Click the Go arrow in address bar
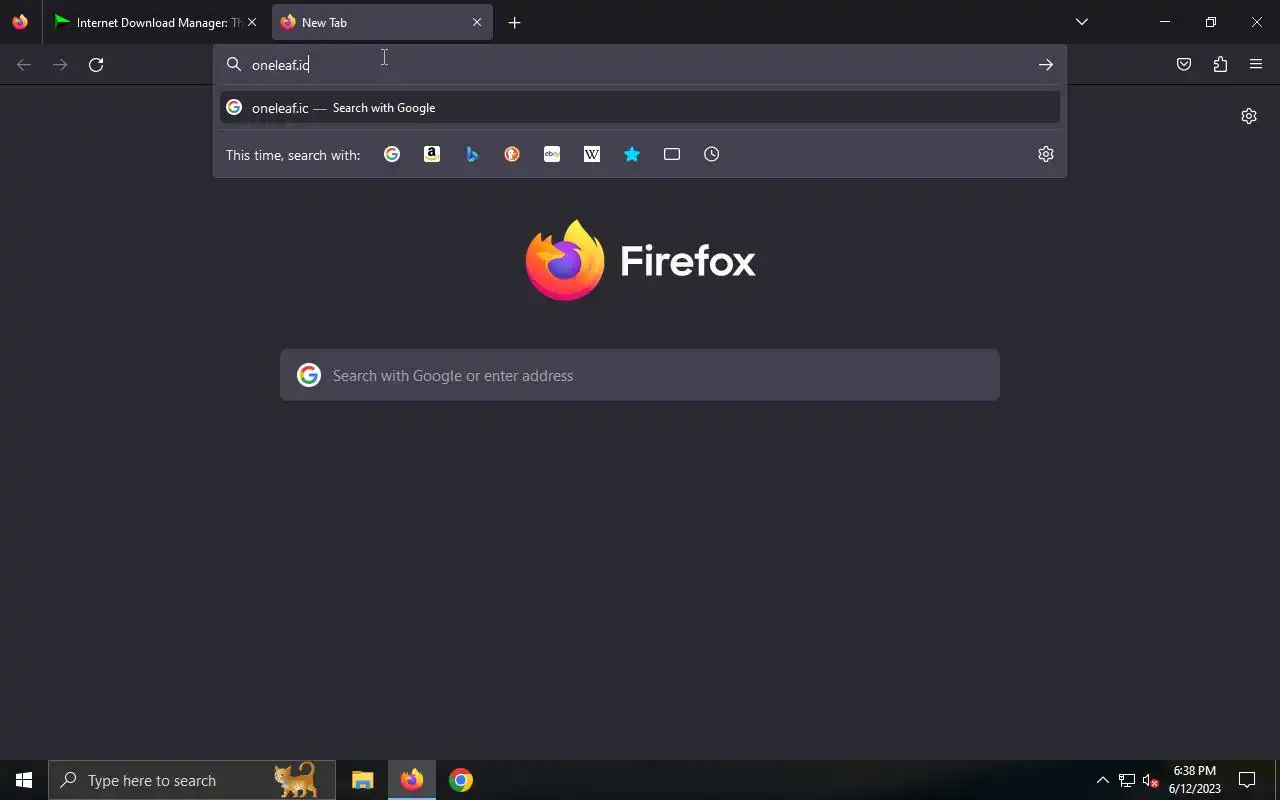Image resolution: width=1280 pixels, height=800 pixels. (x=1046, y=65)
